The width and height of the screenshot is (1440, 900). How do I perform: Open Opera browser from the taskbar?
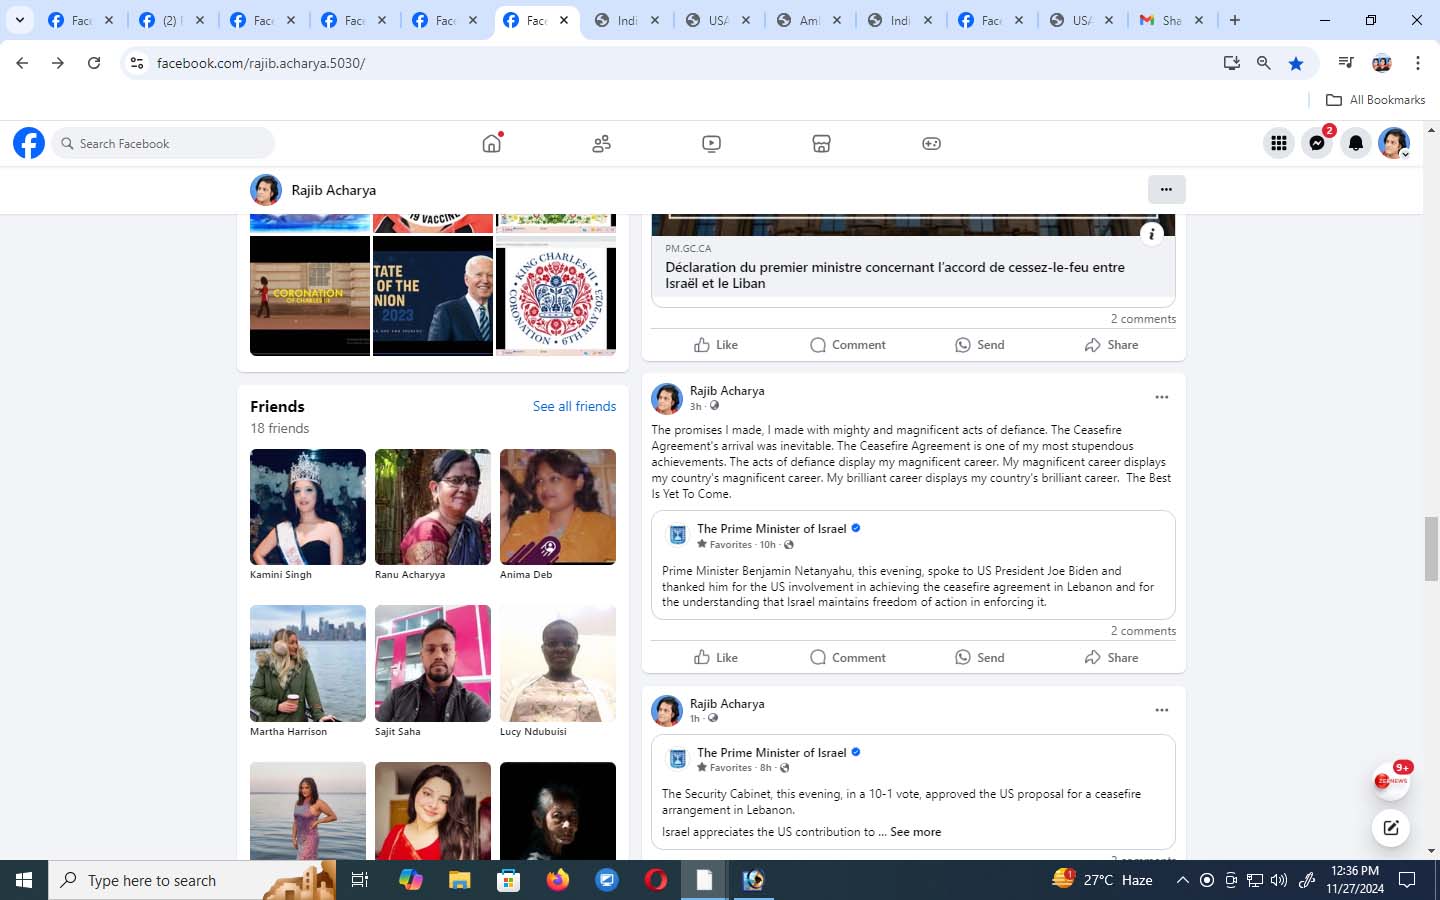655,880
